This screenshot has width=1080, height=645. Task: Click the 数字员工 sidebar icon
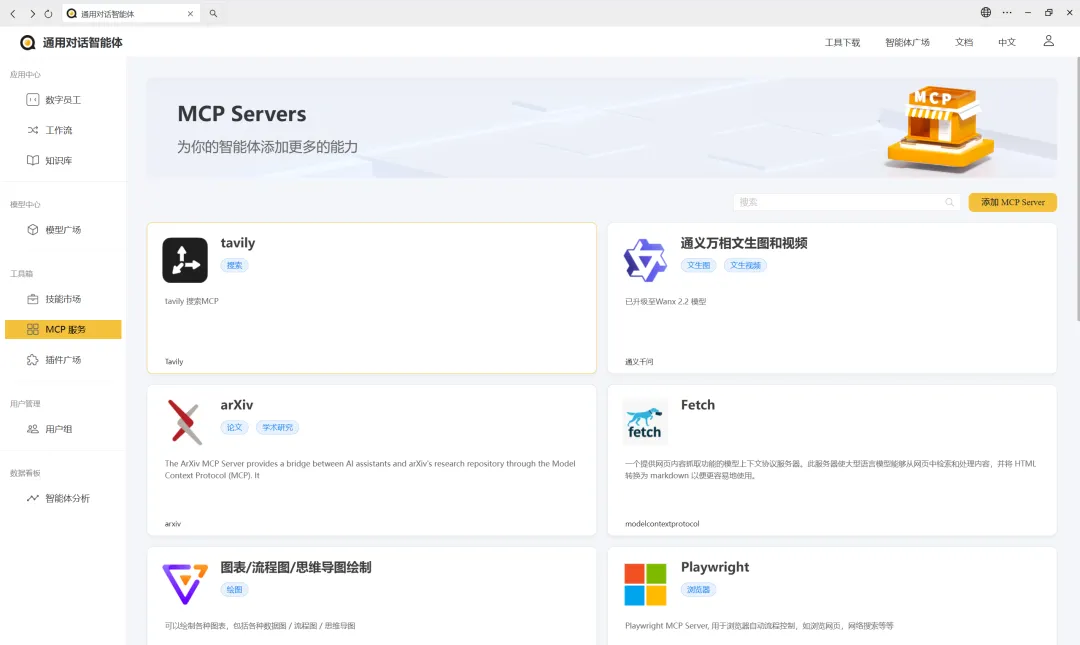[32, 100]
